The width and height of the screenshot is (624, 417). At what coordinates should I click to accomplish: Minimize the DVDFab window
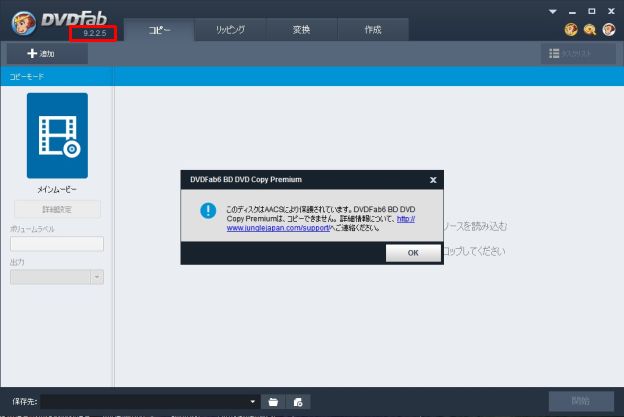tap(572, 12)
